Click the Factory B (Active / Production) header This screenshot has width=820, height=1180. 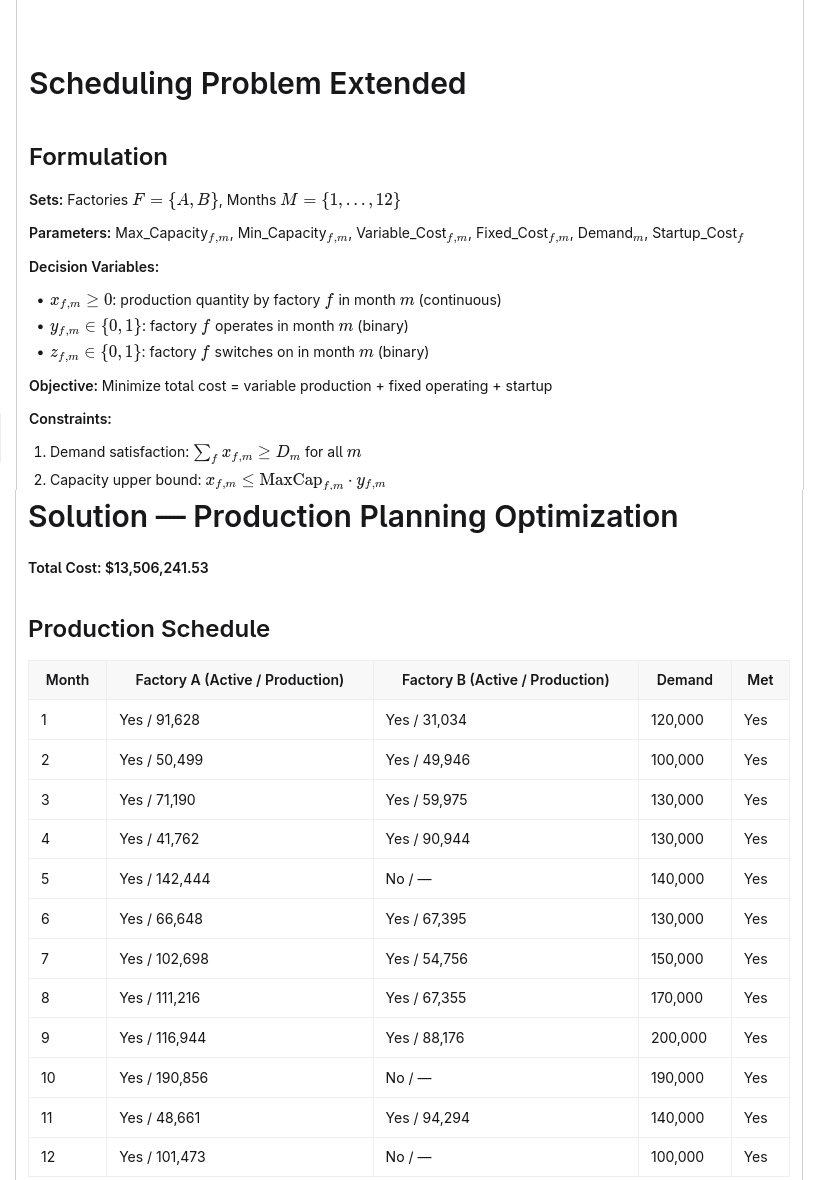(x=505, y=680)
